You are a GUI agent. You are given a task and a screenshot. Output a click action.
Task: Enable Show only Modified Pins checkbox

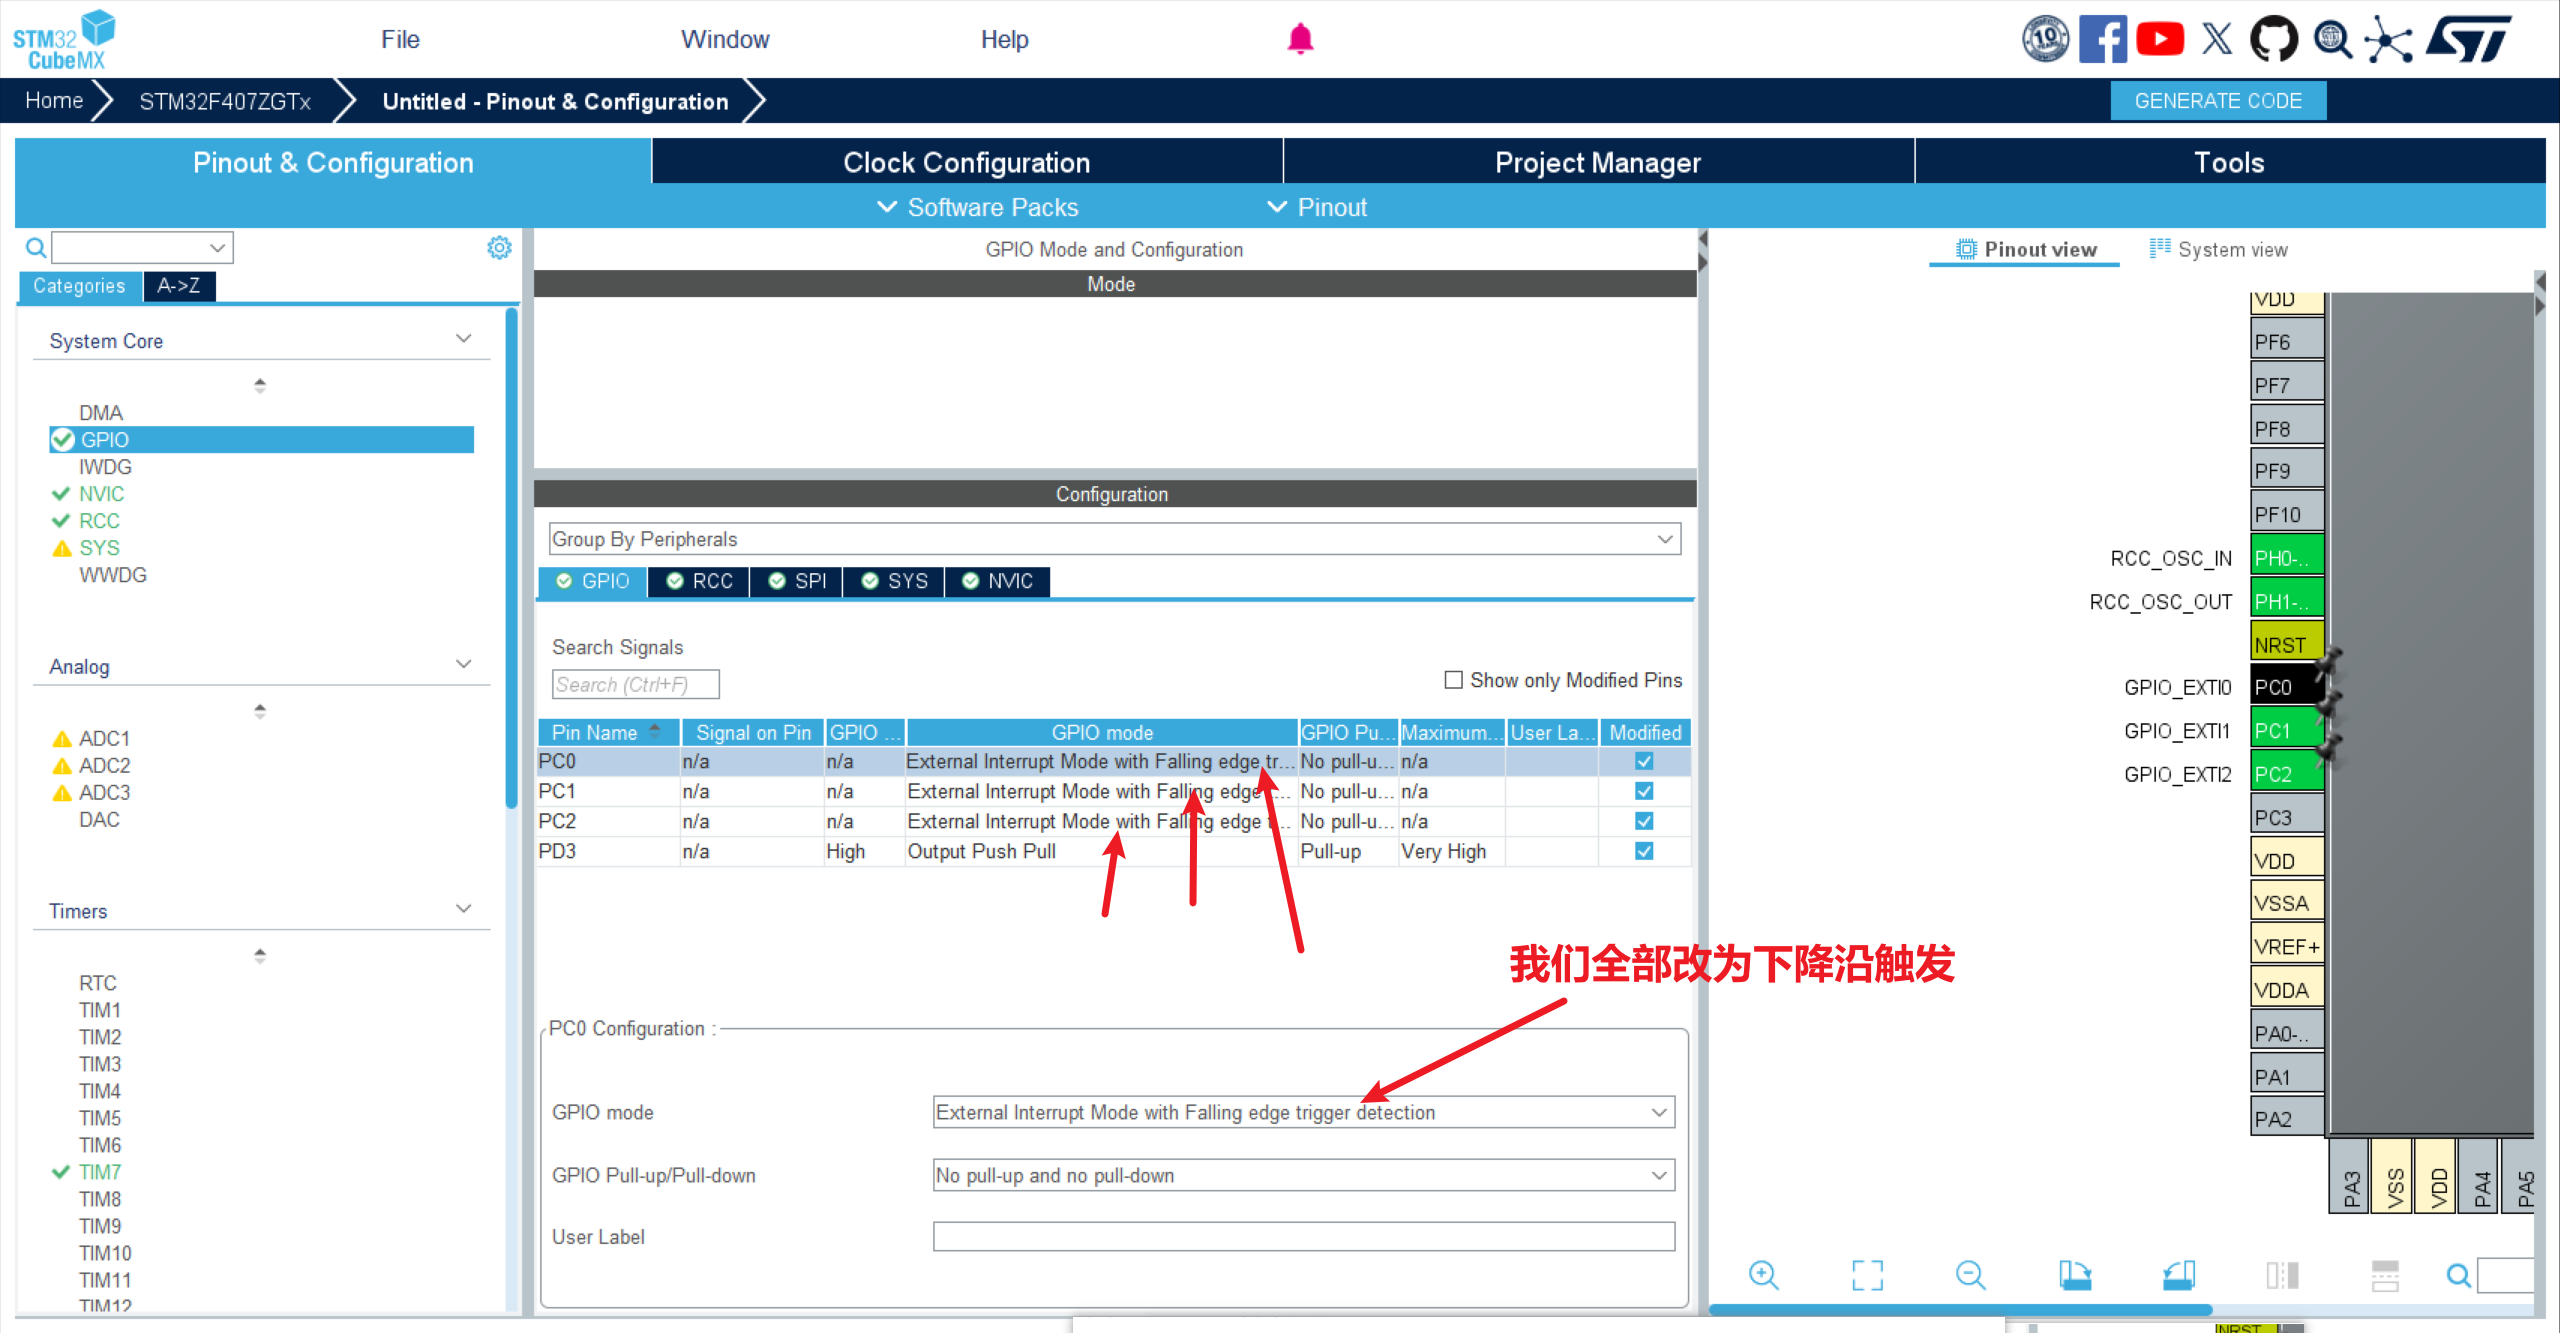[1453, 680]
